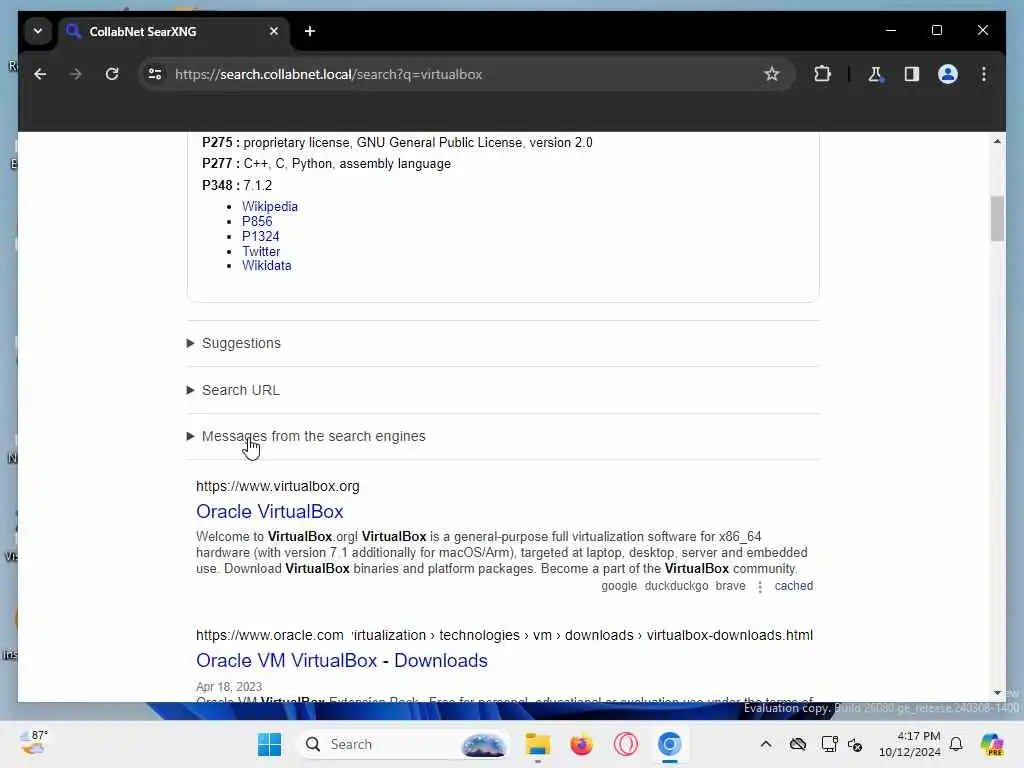
Task: Open the P856 link
Action: click(257, 221)
